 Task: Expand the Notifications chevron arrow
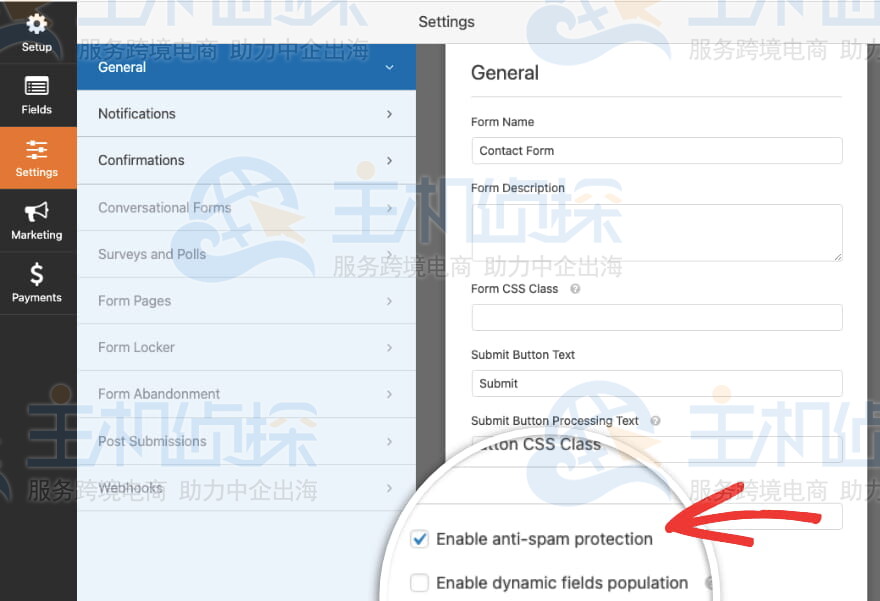click(x=389, y=114)
